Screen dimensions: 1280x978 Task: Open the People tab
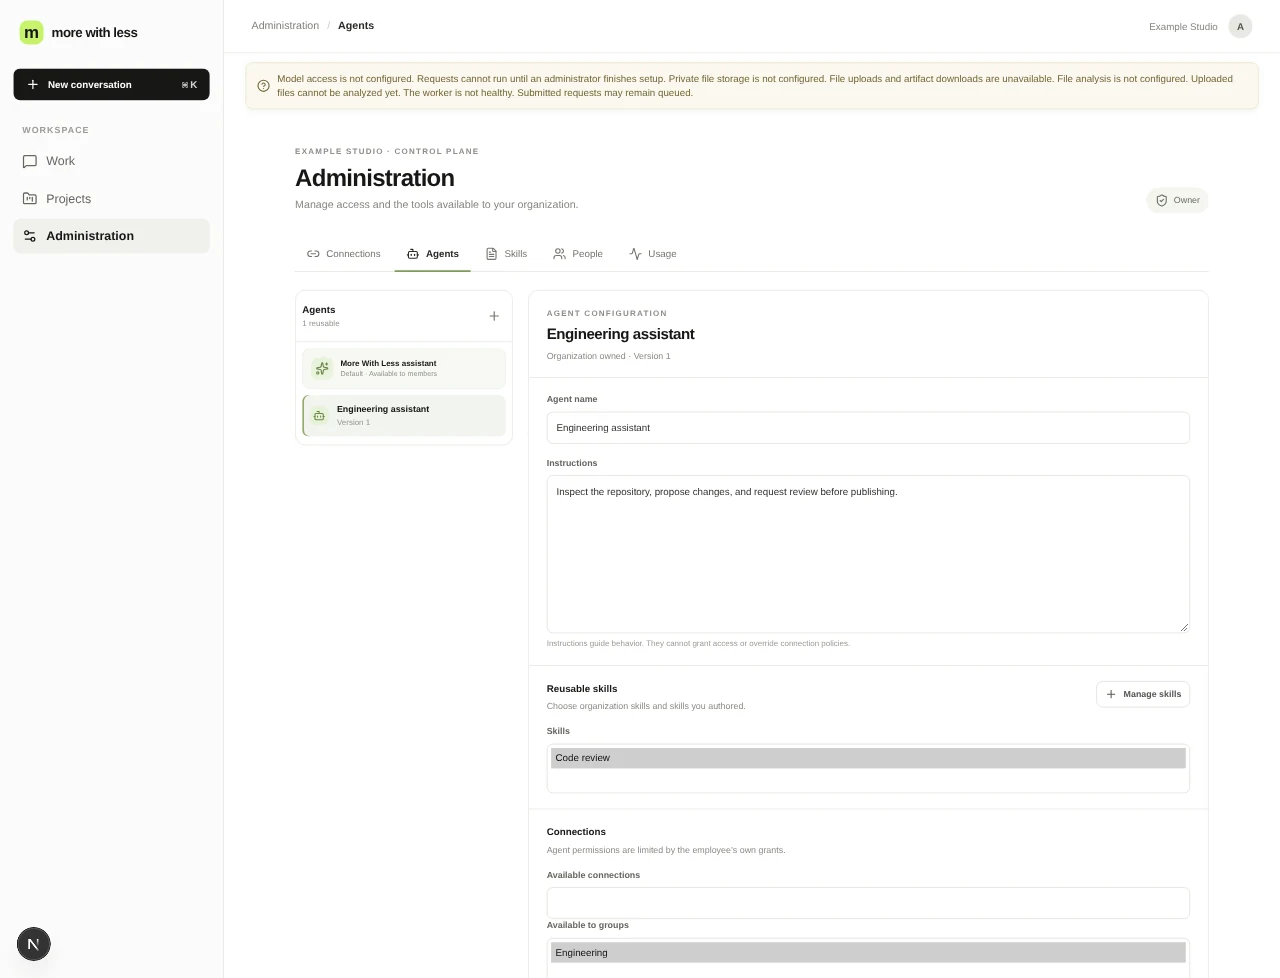pos(578,254)
